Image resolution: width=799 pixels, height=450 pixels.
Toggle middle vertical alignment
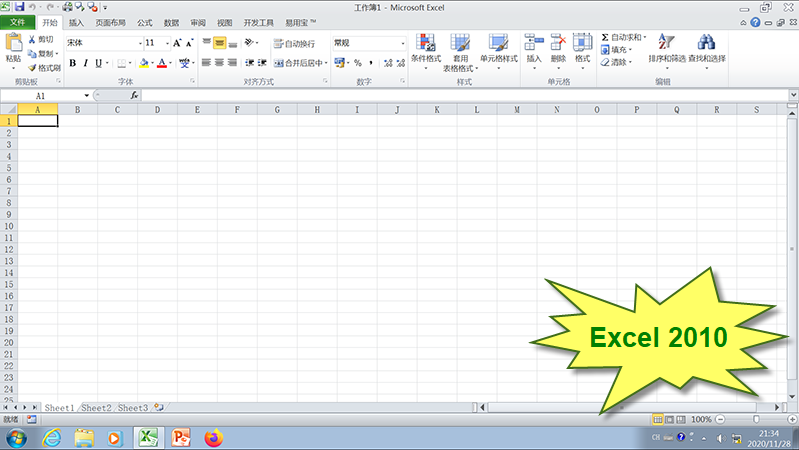(x=219, y=43)
